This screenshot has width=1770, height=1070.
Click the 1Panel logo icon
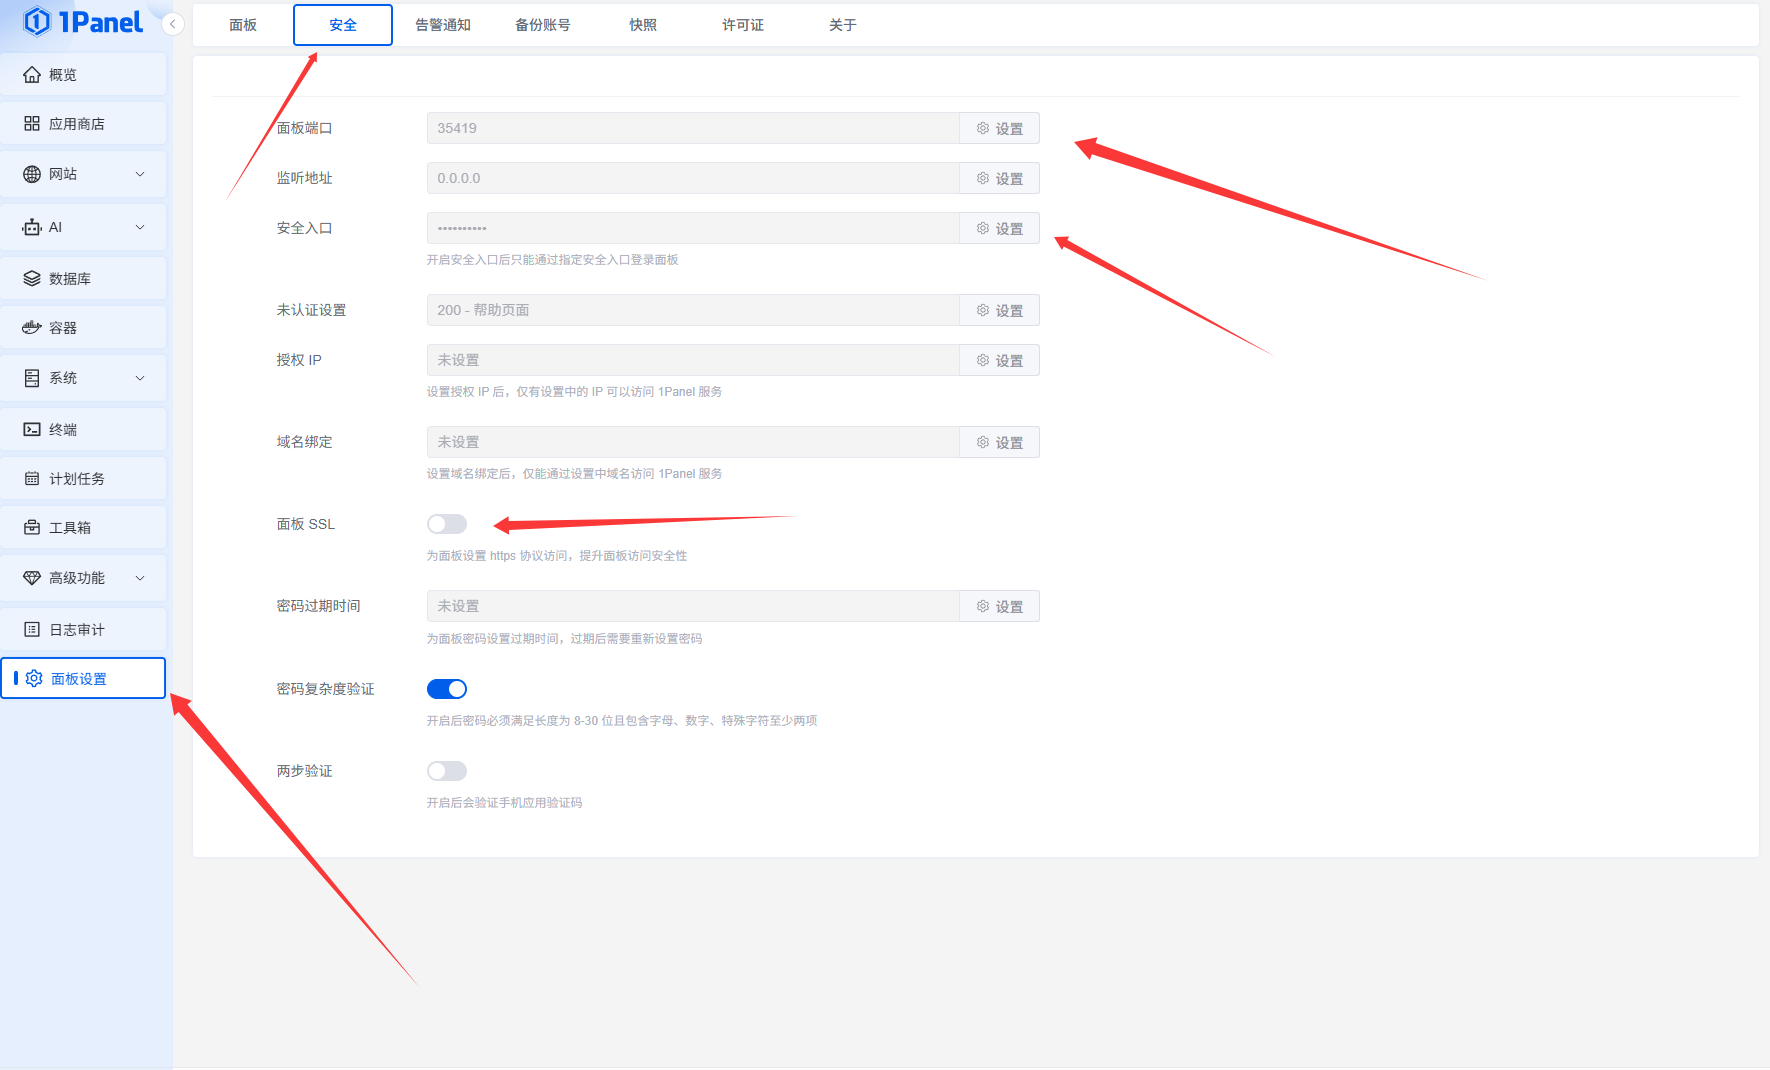click(x=37, y=21)
